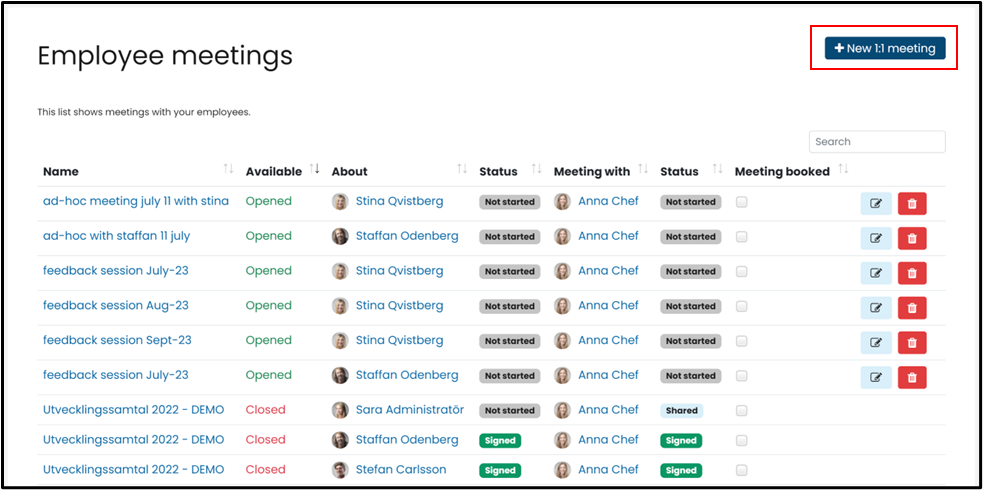This screenshot has width=983, height=490.
Task: Open Staffan Odenberg's profile in the second row
Action: 406,236
